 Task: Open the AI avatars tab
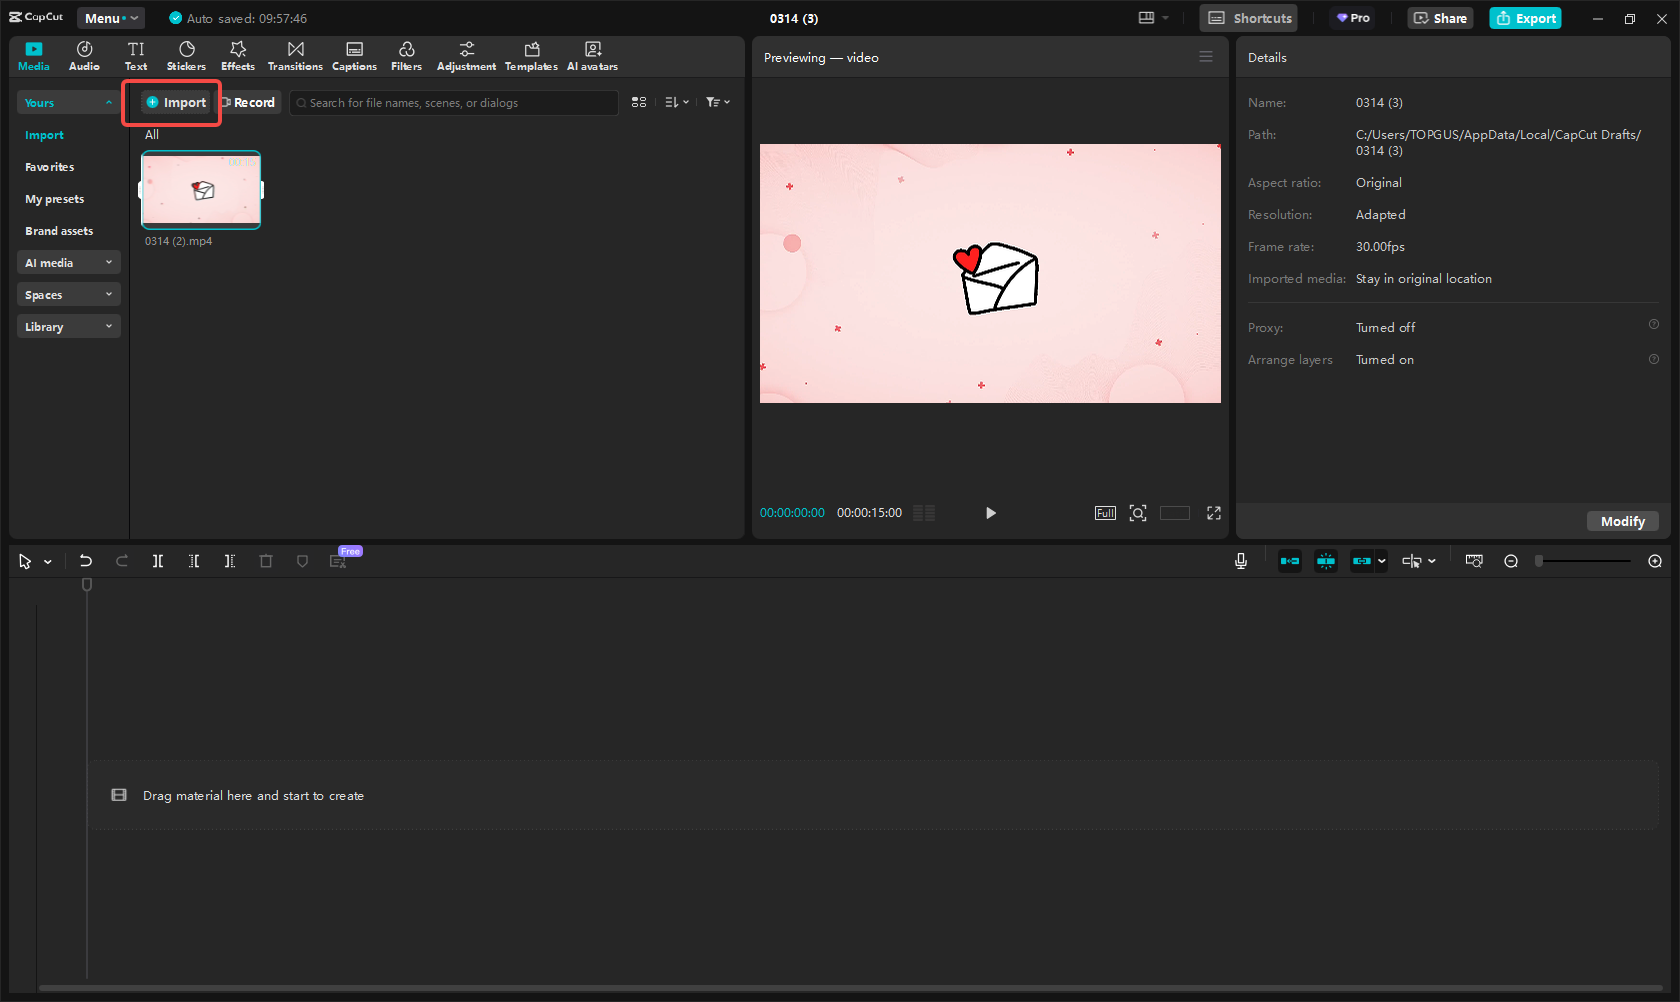(592, 56)
